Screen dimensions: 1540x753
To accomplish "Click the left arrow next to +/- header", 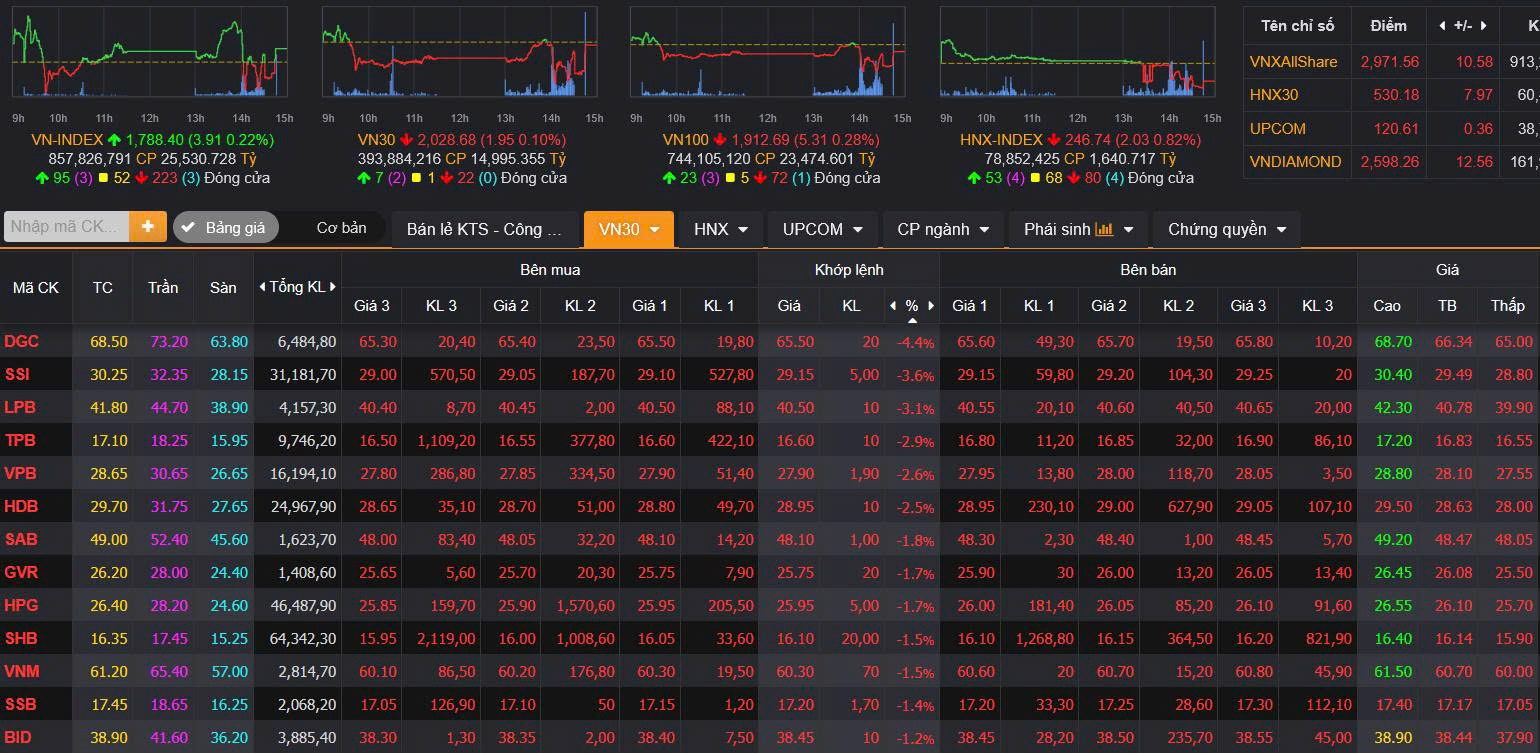I will click(x=1442, y=26).
